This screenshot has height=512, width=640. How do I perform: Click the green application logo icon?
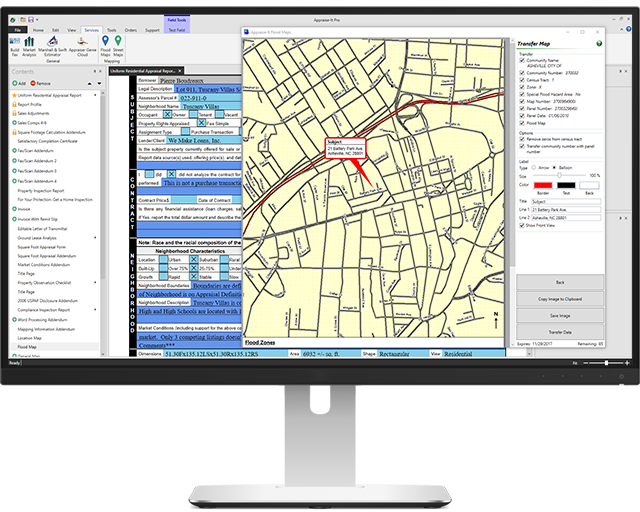click(x=13, y=20)
